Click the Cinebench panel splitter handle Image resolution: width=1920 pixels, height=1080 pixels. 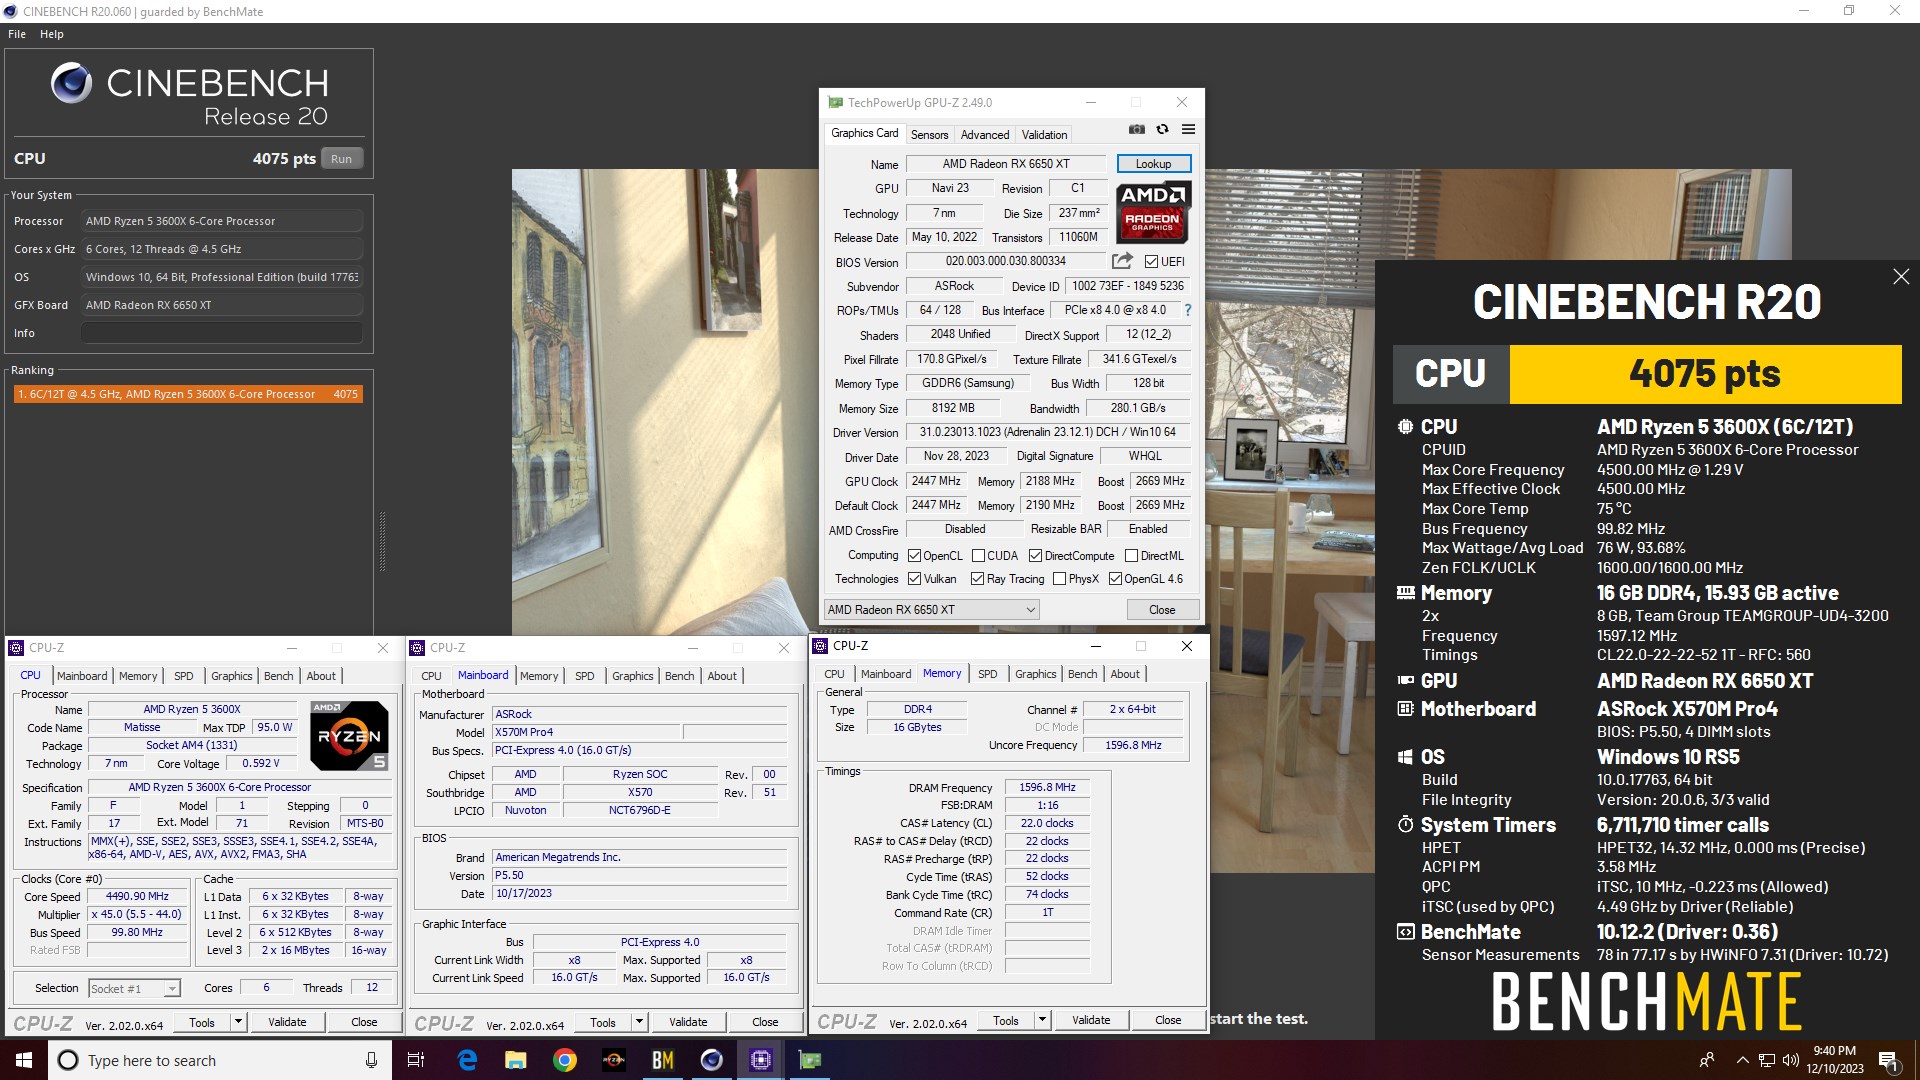[x=382, y=541]
